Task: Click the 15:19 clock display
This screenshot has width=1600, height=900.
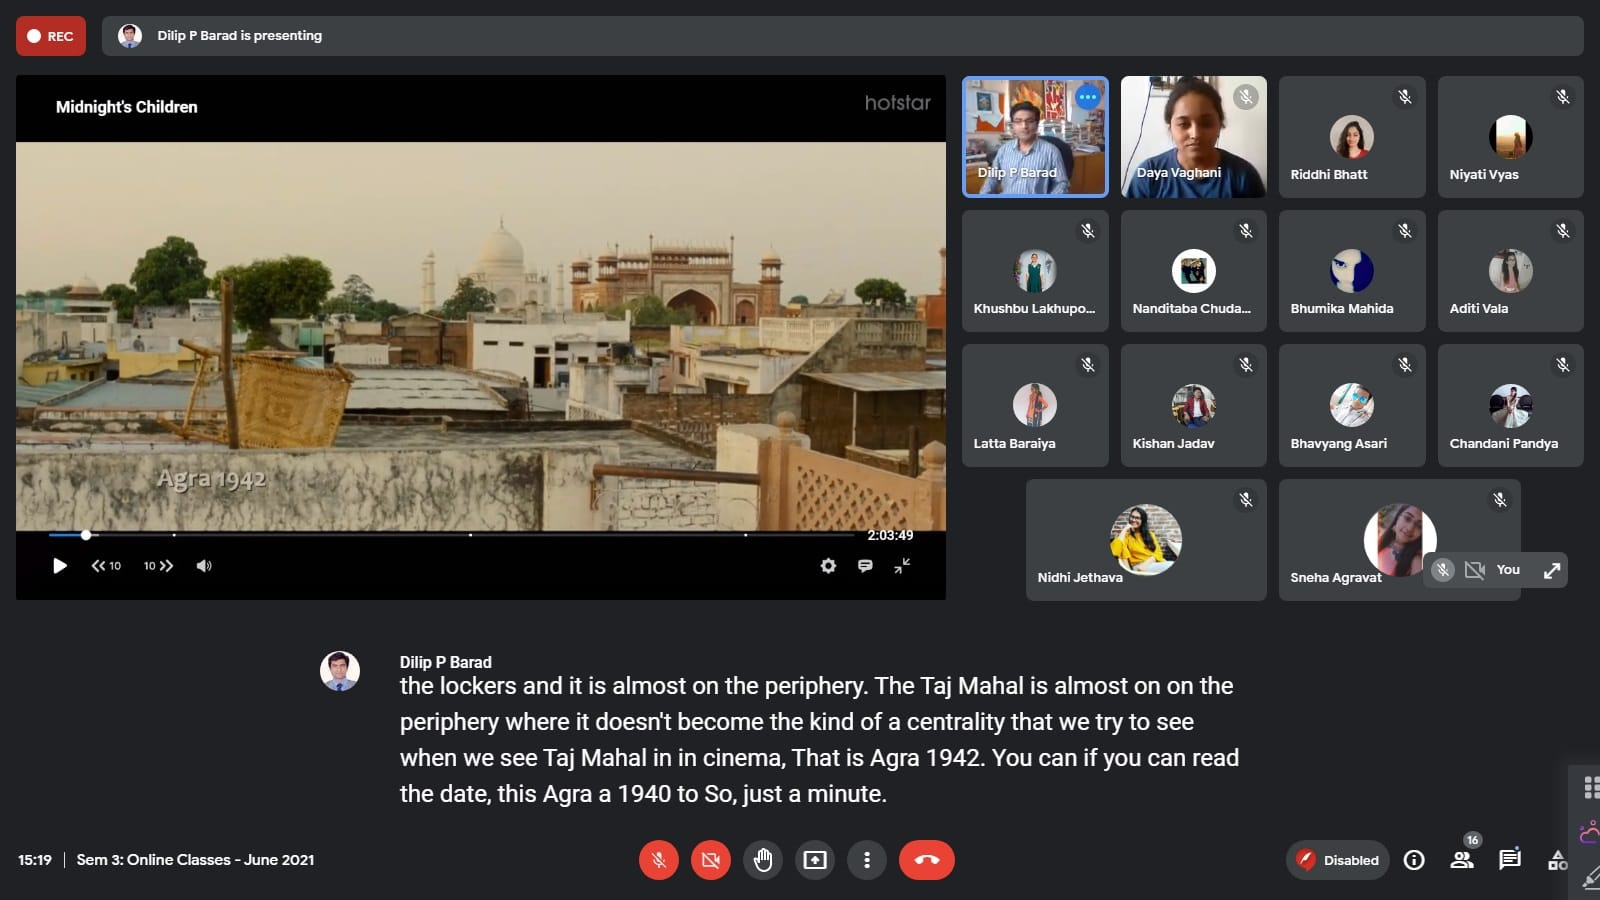Action: tap(35, 860)
